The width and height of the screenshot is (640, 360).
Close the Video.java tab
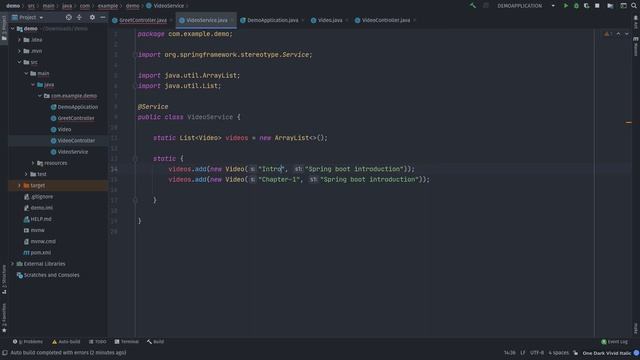click(x=347, y=20)
